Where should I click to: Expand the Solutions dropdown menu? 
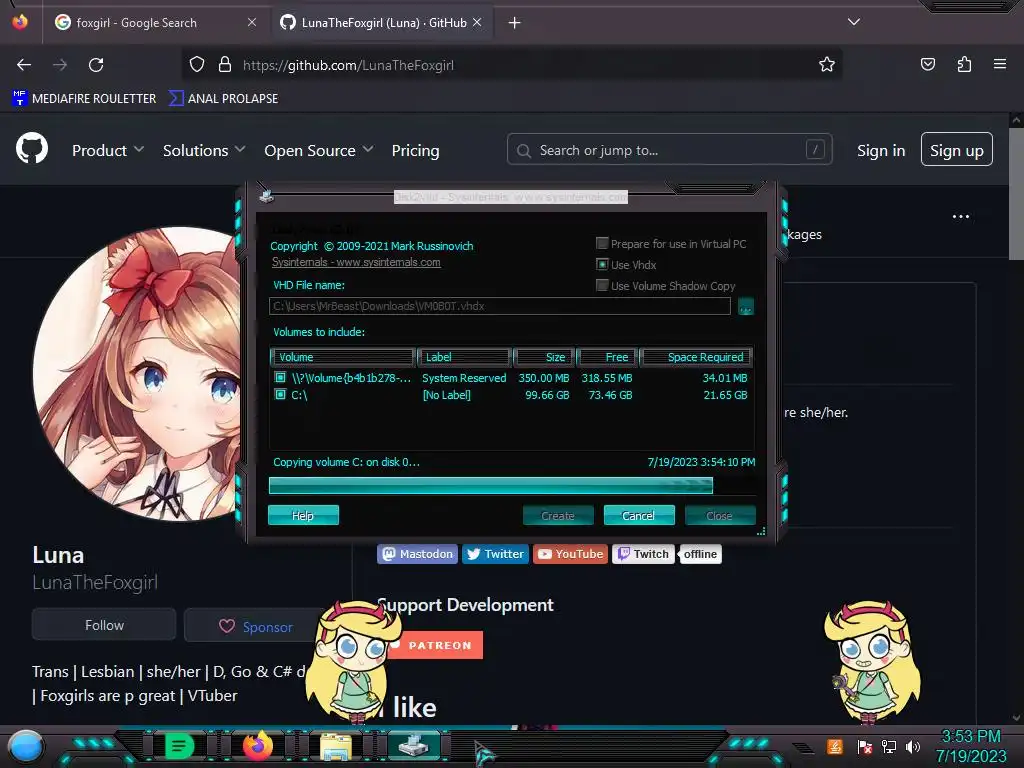click(204, 150)
